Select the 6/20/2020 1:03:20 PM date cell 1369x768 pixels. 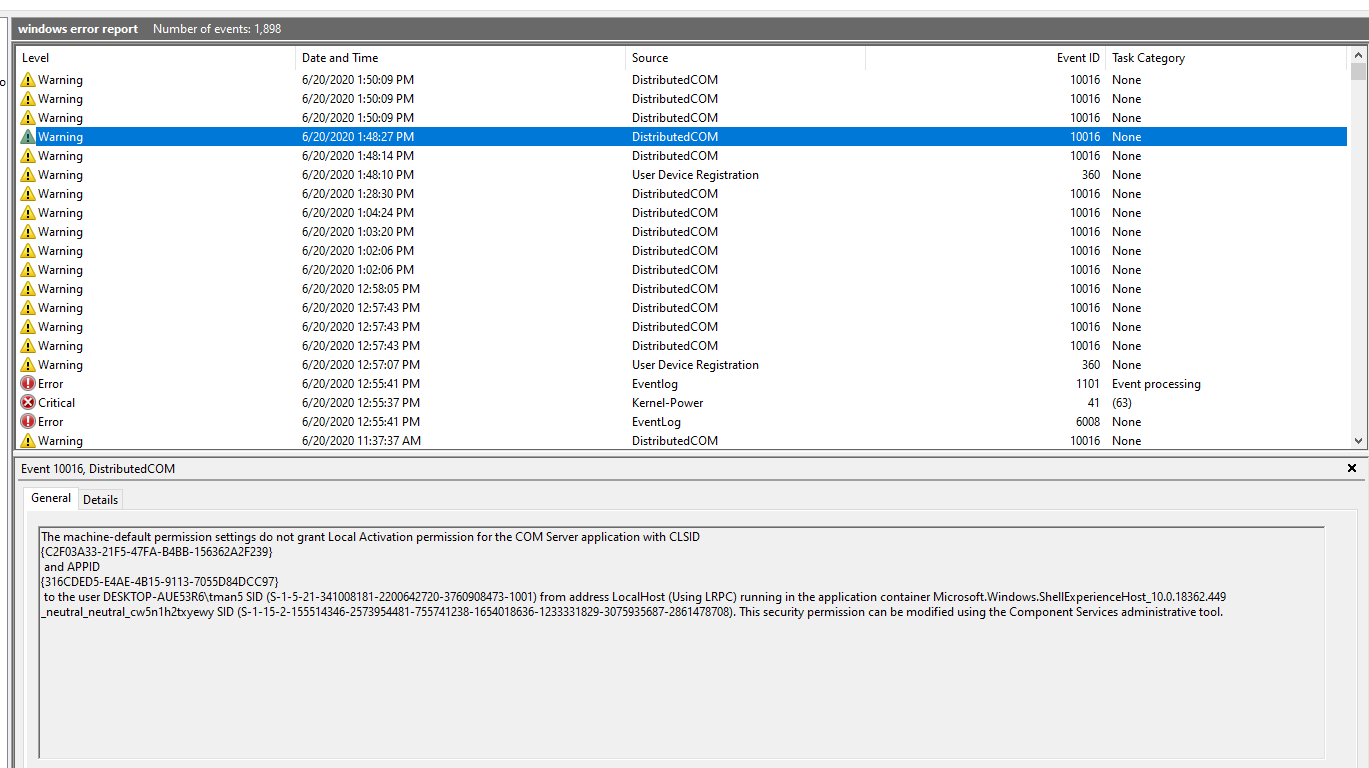(358, 232)
